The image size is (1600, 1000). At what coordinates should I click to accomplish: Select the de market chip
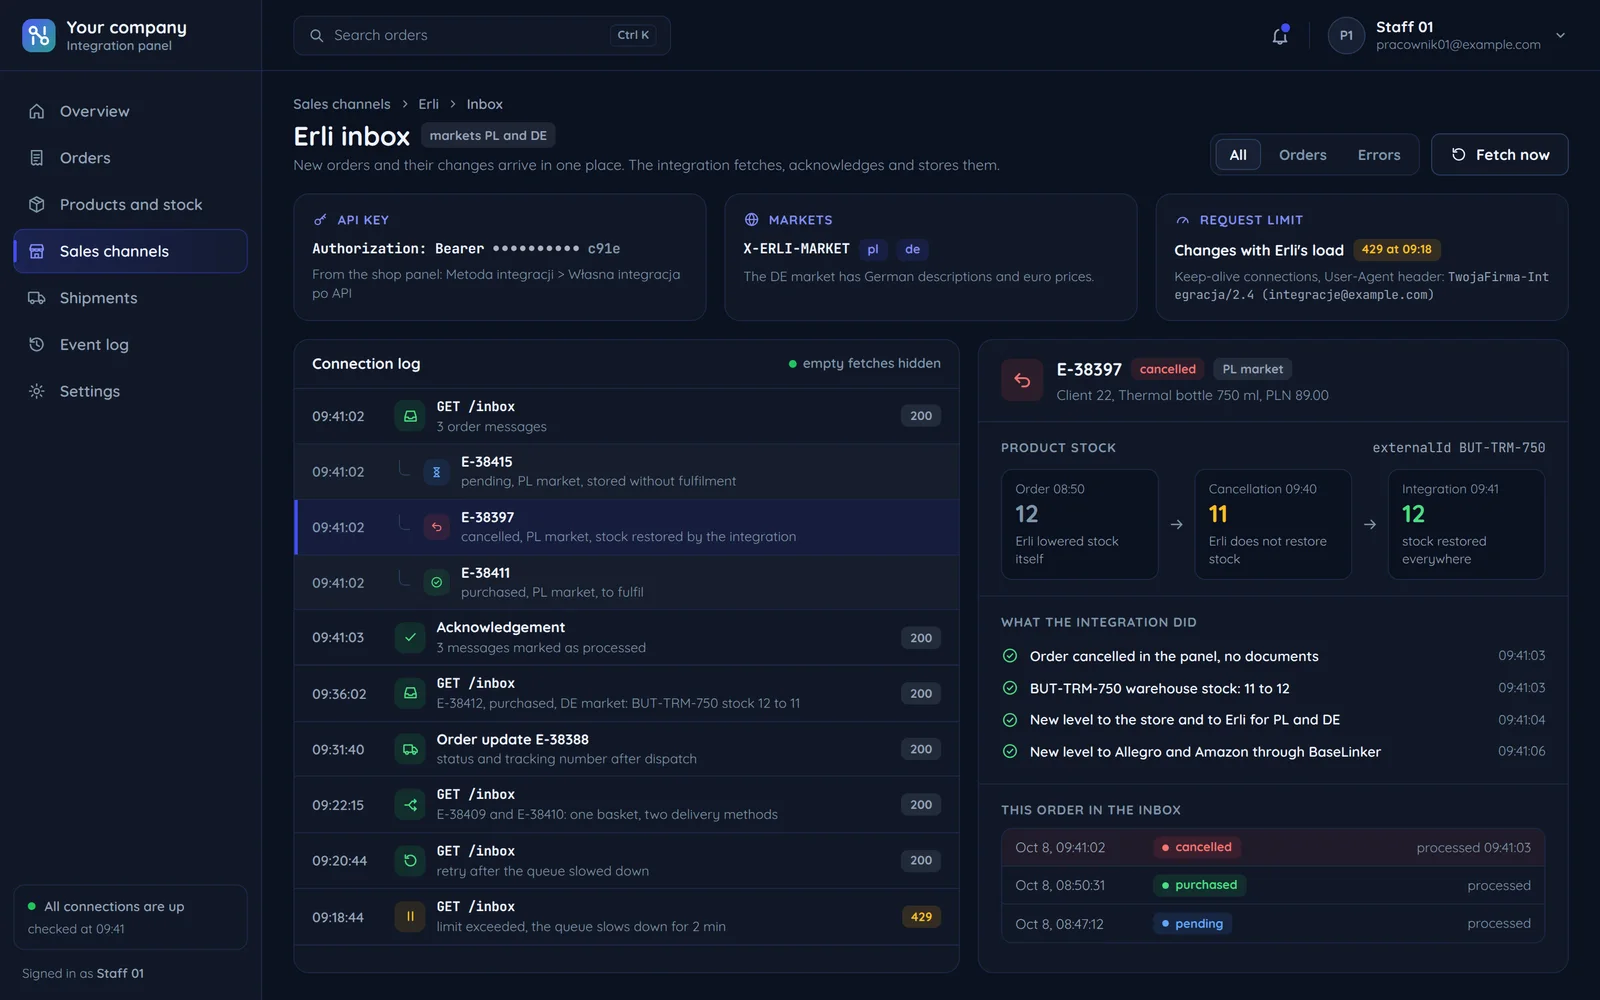[x=912, y=249]
